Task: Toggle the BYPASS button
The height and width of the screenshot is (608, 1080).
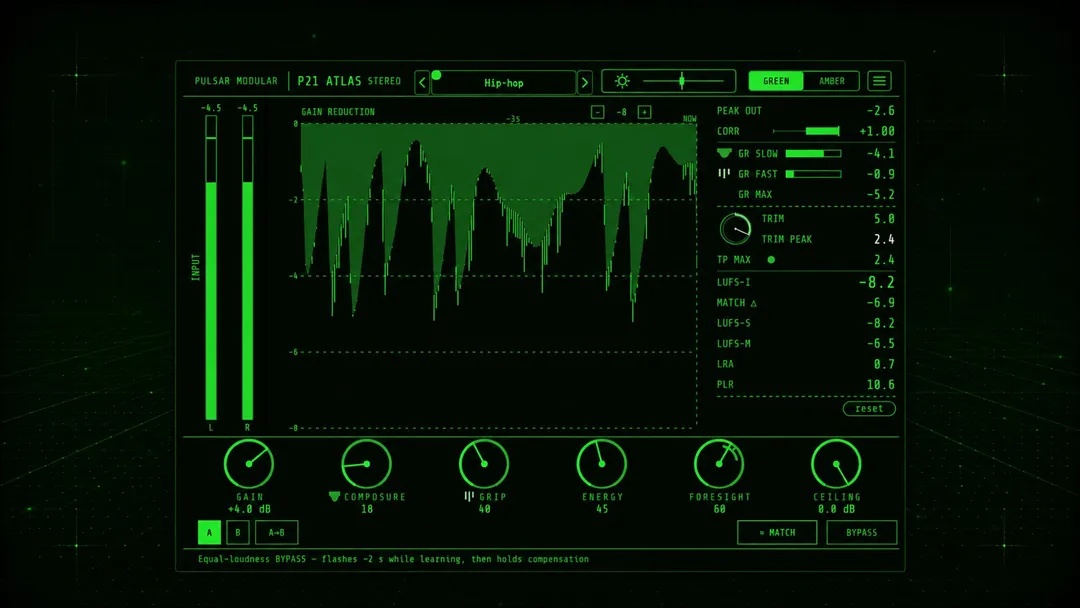Action: point(862,532)
